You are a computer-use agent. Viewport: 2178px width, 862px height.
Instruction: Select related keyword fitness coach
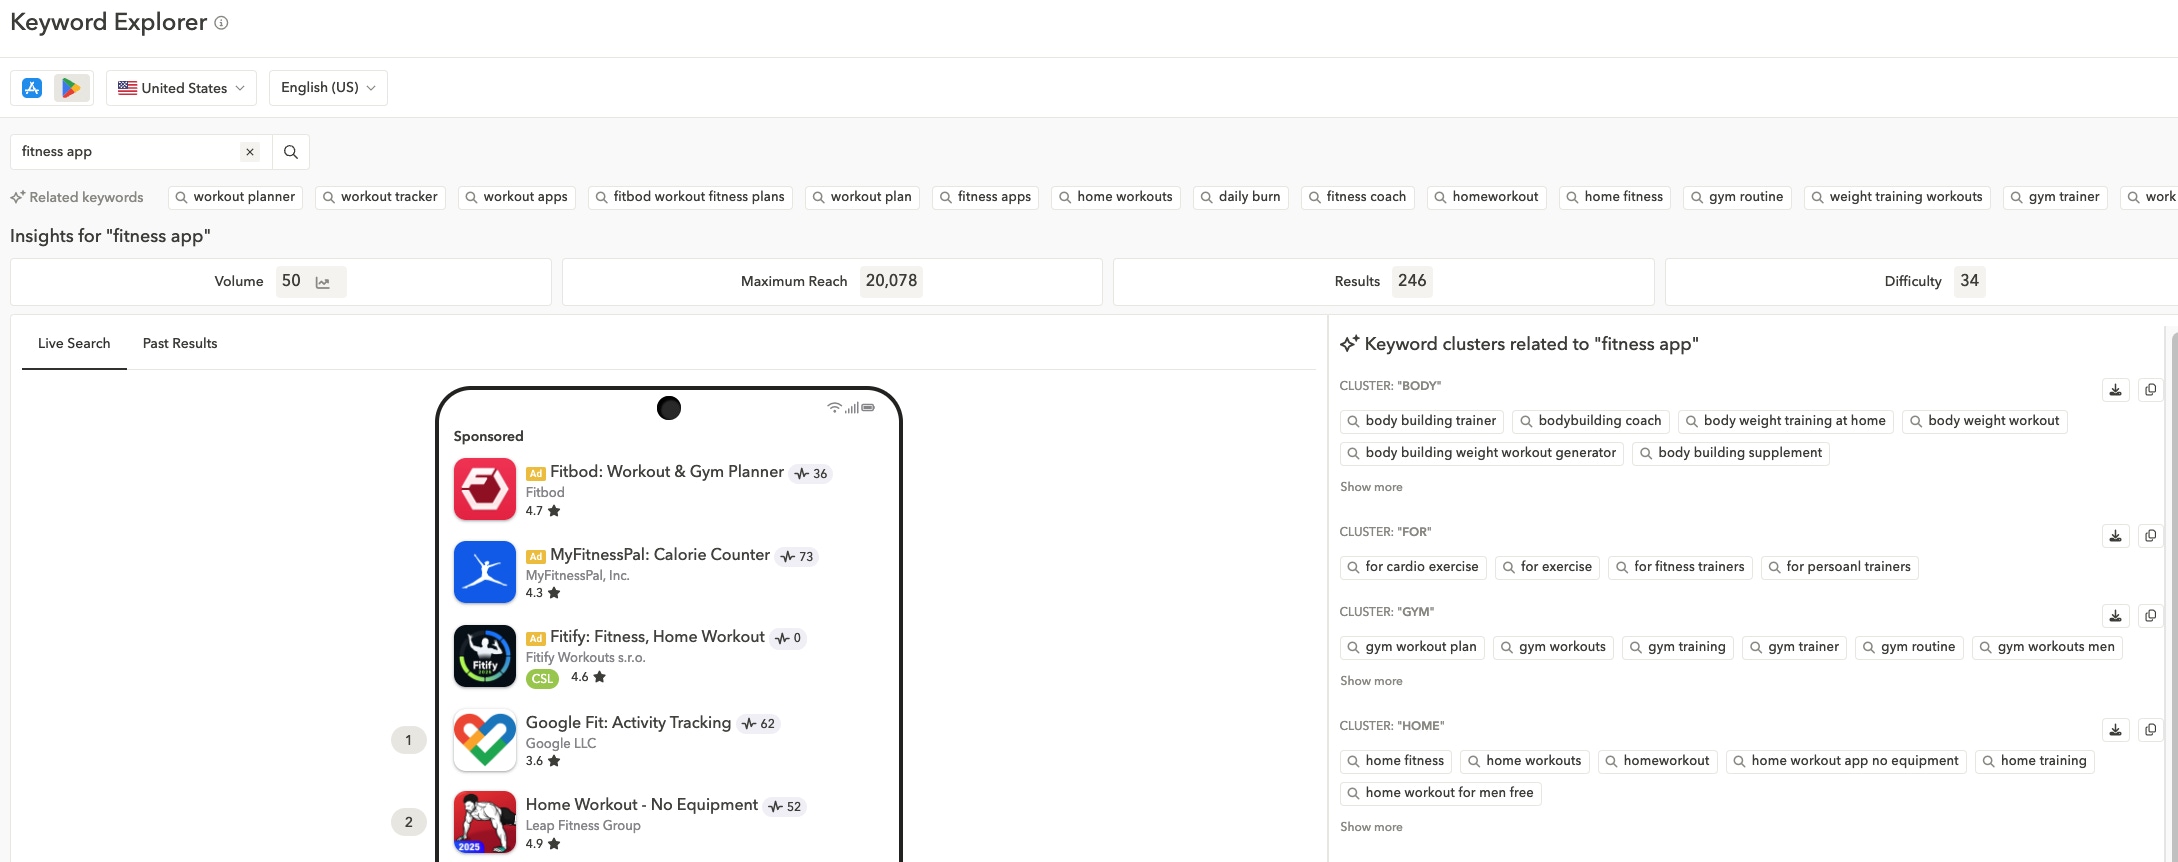(1358, 197)
